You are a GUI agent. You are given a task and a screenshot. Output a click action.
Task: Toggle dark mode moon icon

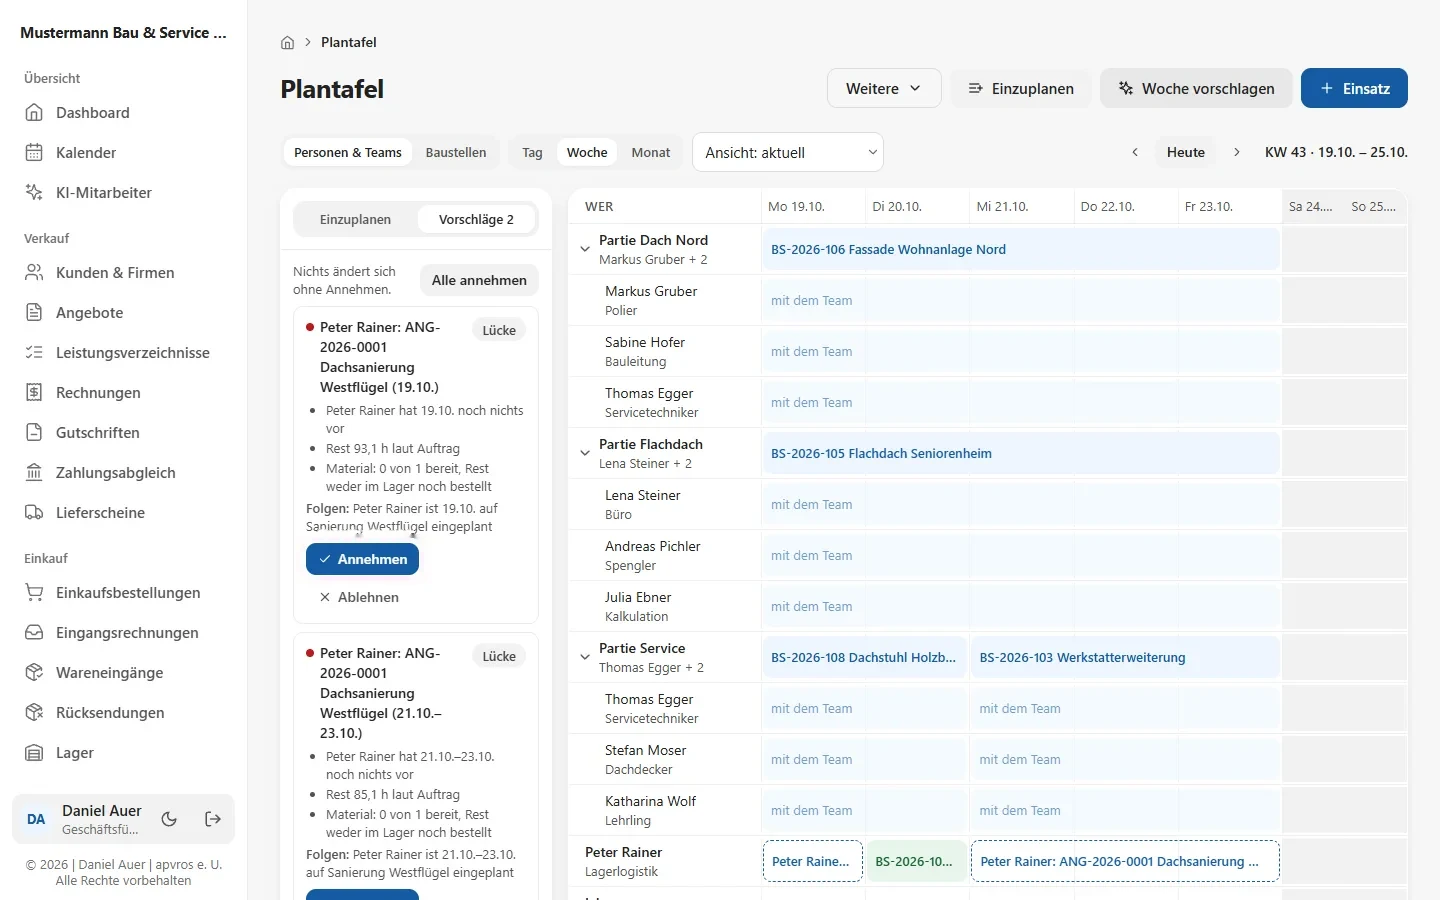point(169,819)
